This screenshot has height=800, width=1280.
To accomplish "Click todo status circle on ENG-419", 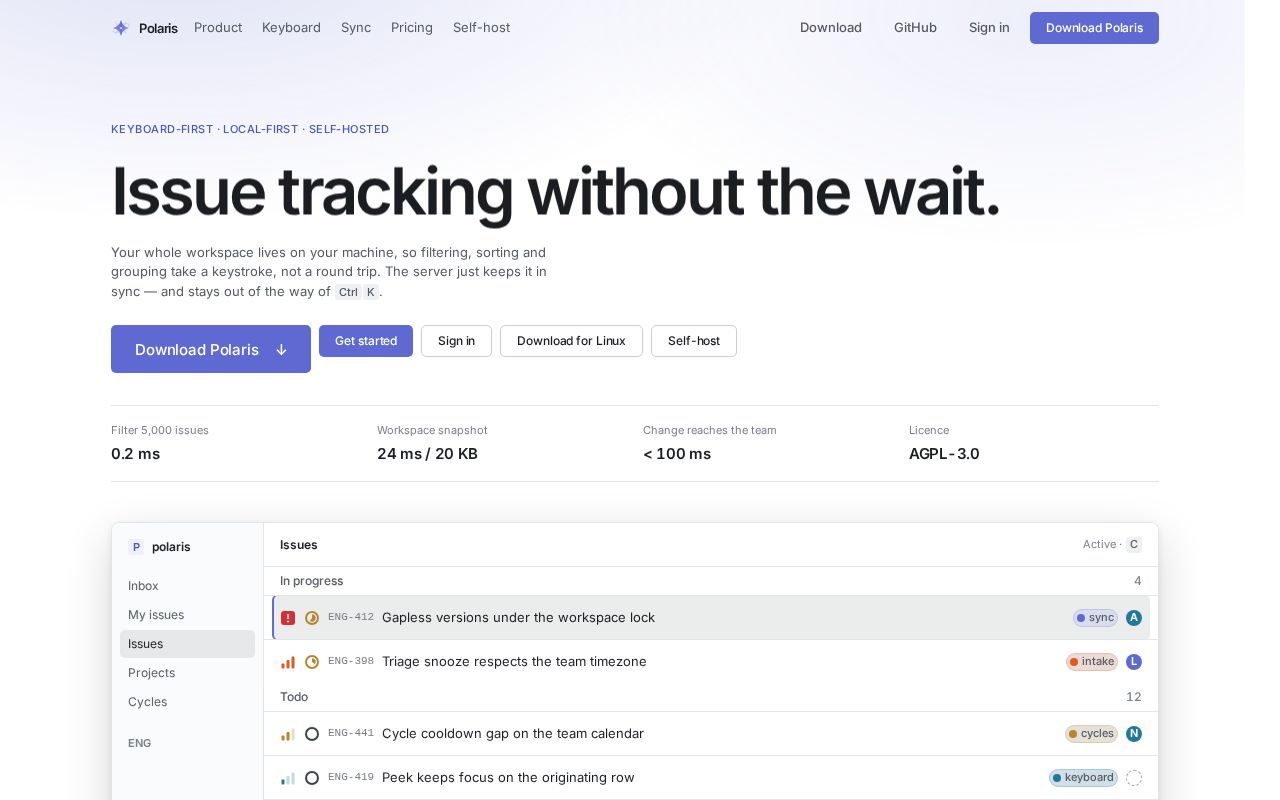I will click(x=312, y=778).
